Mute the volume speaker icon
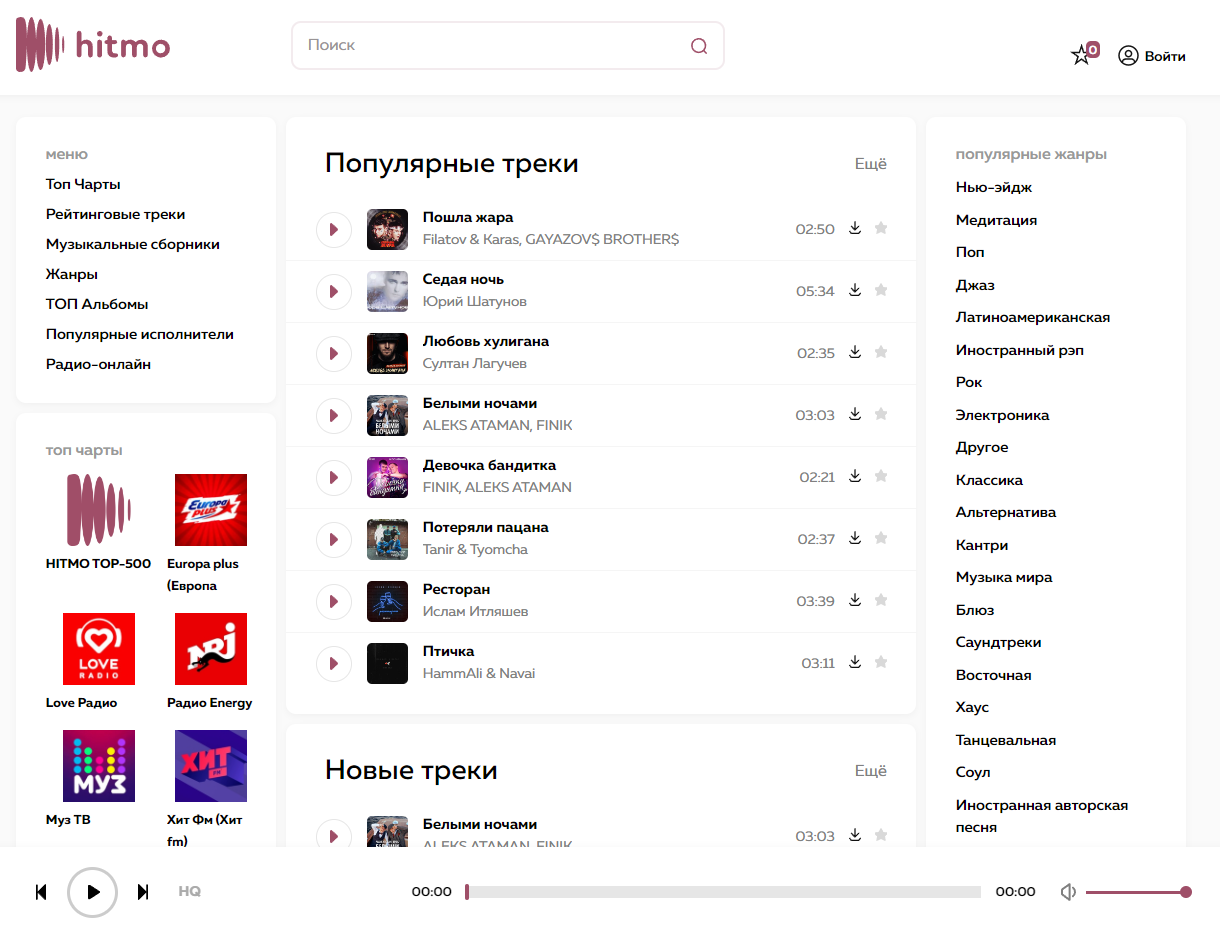1220x933 pixels. (1068, 892)
